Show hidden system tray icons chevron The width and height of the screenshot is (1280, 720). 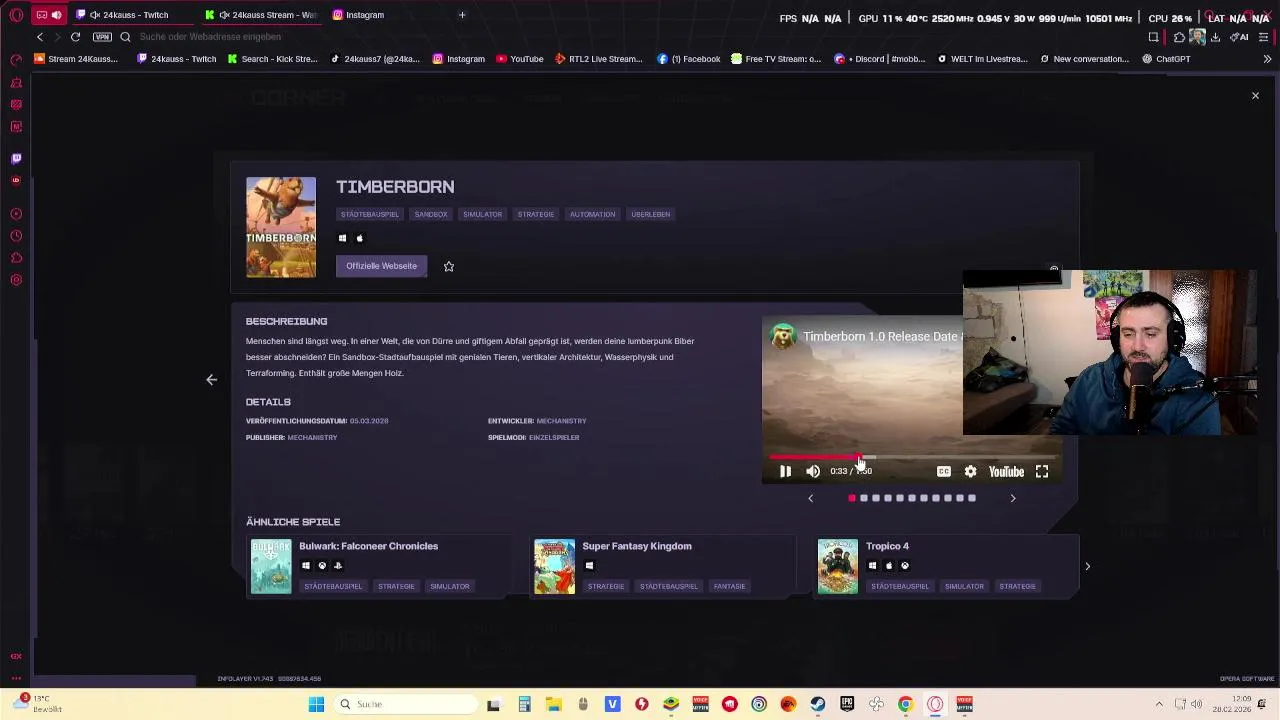pyautogui.click(x=1159, y=704)
